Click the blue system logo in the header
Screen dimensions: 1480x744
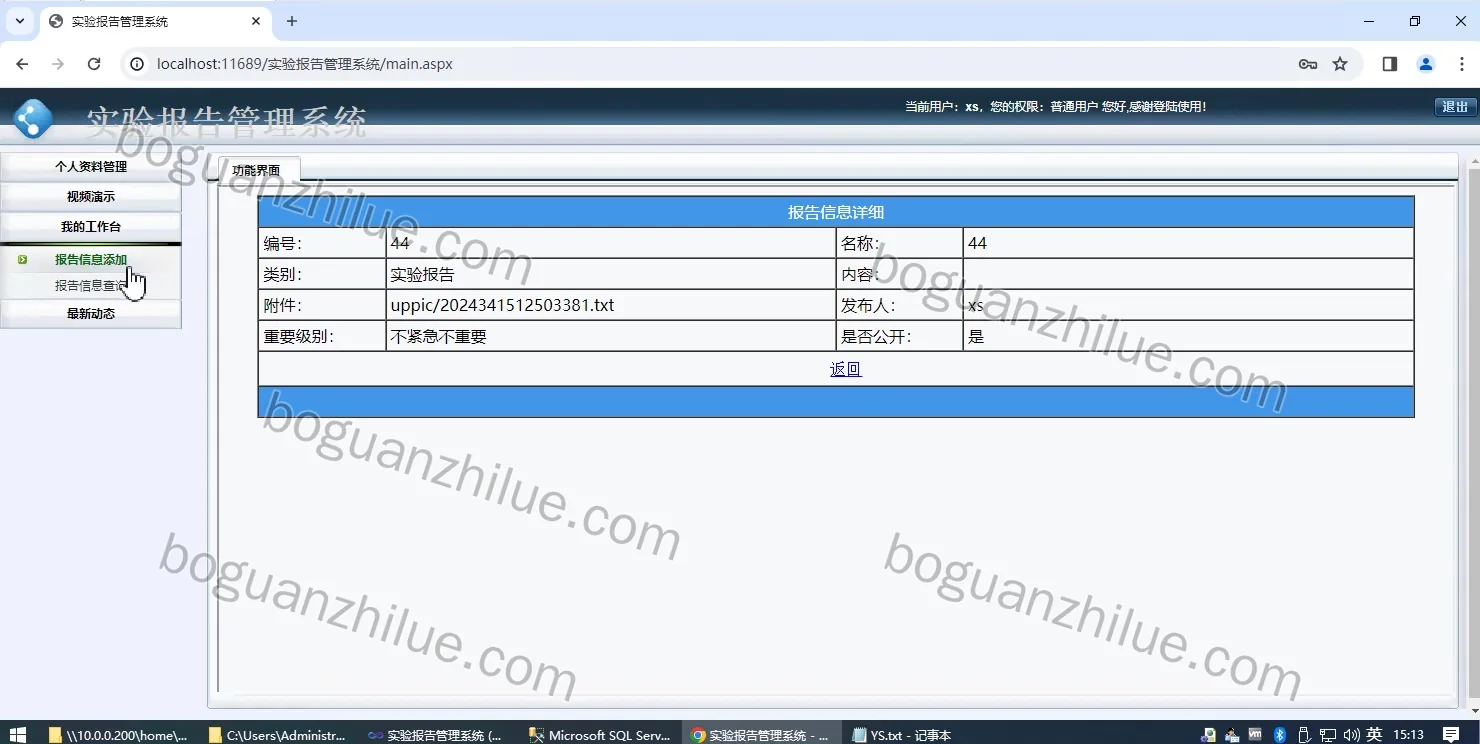coord(33,119)
